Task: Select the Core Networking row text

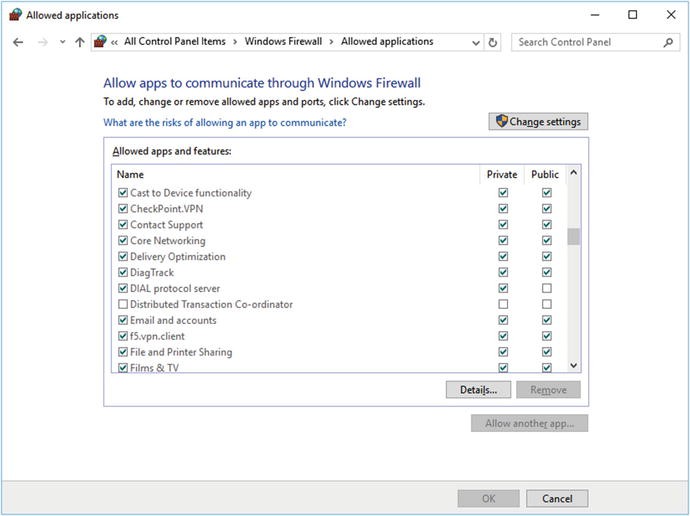Action: (168, 241)
